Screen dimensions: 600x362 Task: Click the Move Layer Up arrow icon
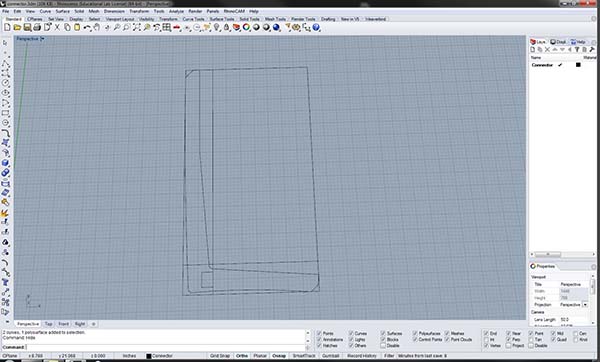click(x=555, y=50)
